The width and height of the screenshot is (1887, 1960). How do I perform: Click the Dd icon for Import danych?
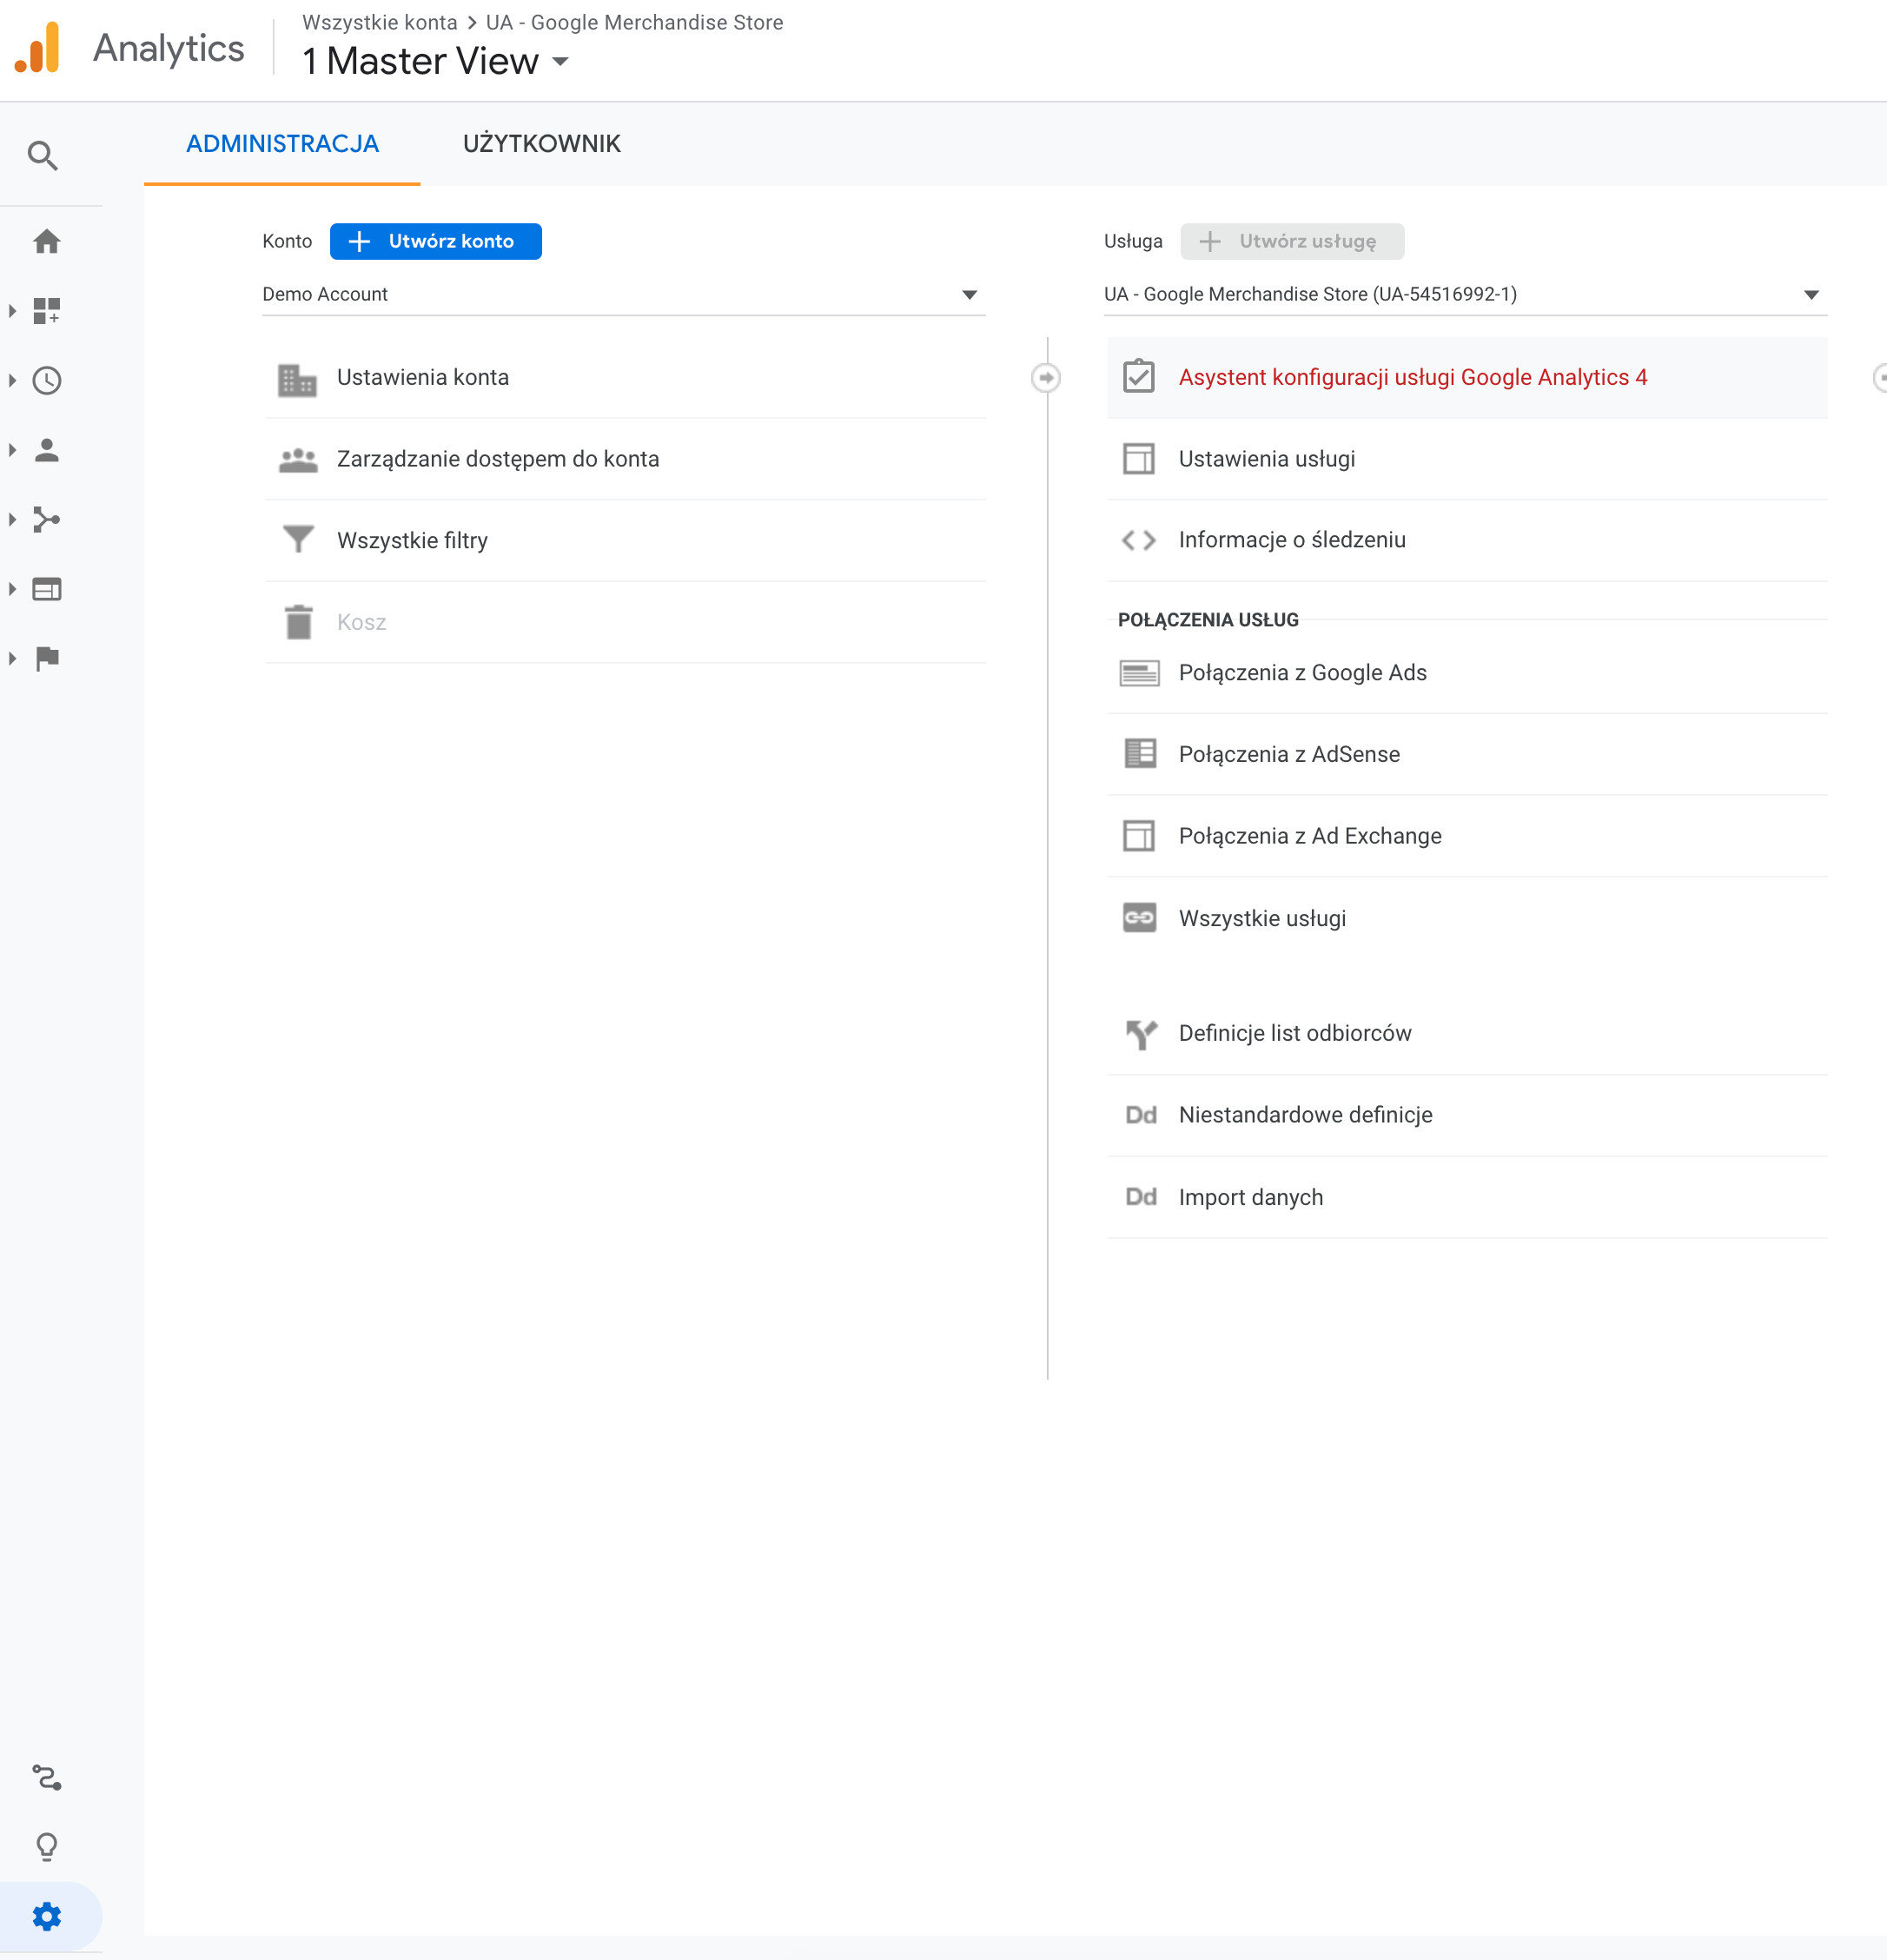click(1140, 1197)
